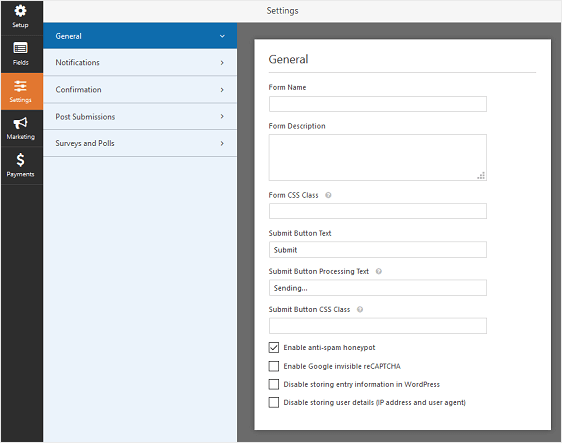Open the Fields panel icon
562x443 pixels.
tap(20, 48)
